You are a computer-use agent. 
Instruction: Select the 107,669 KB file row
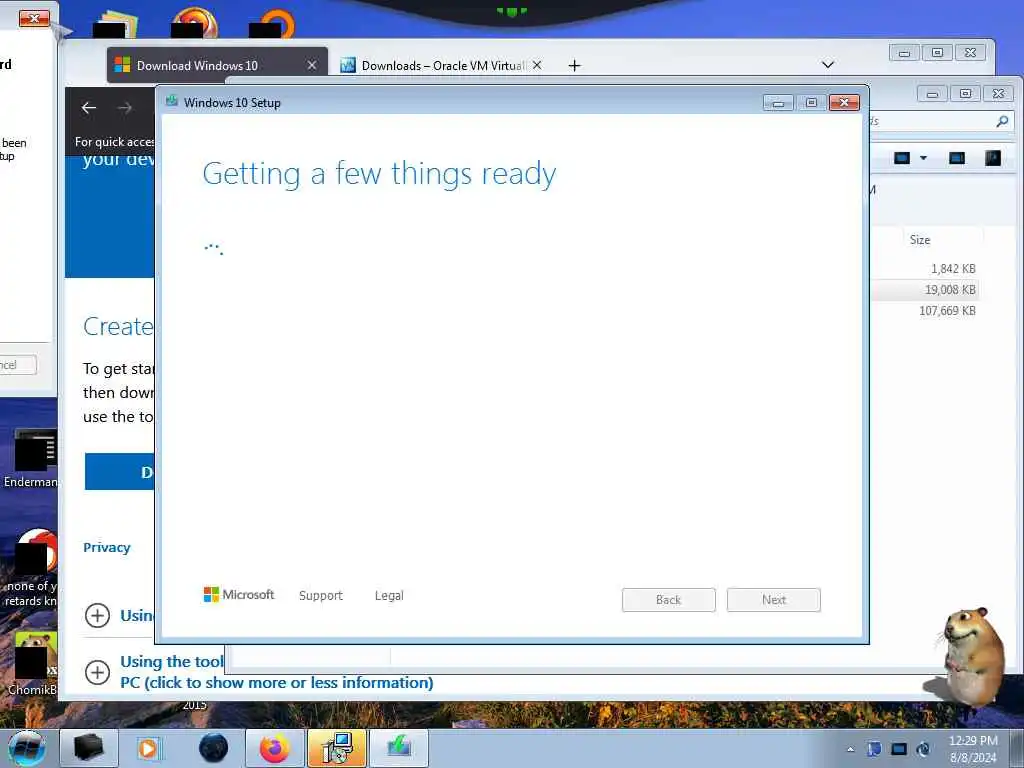tap(925, 311)
